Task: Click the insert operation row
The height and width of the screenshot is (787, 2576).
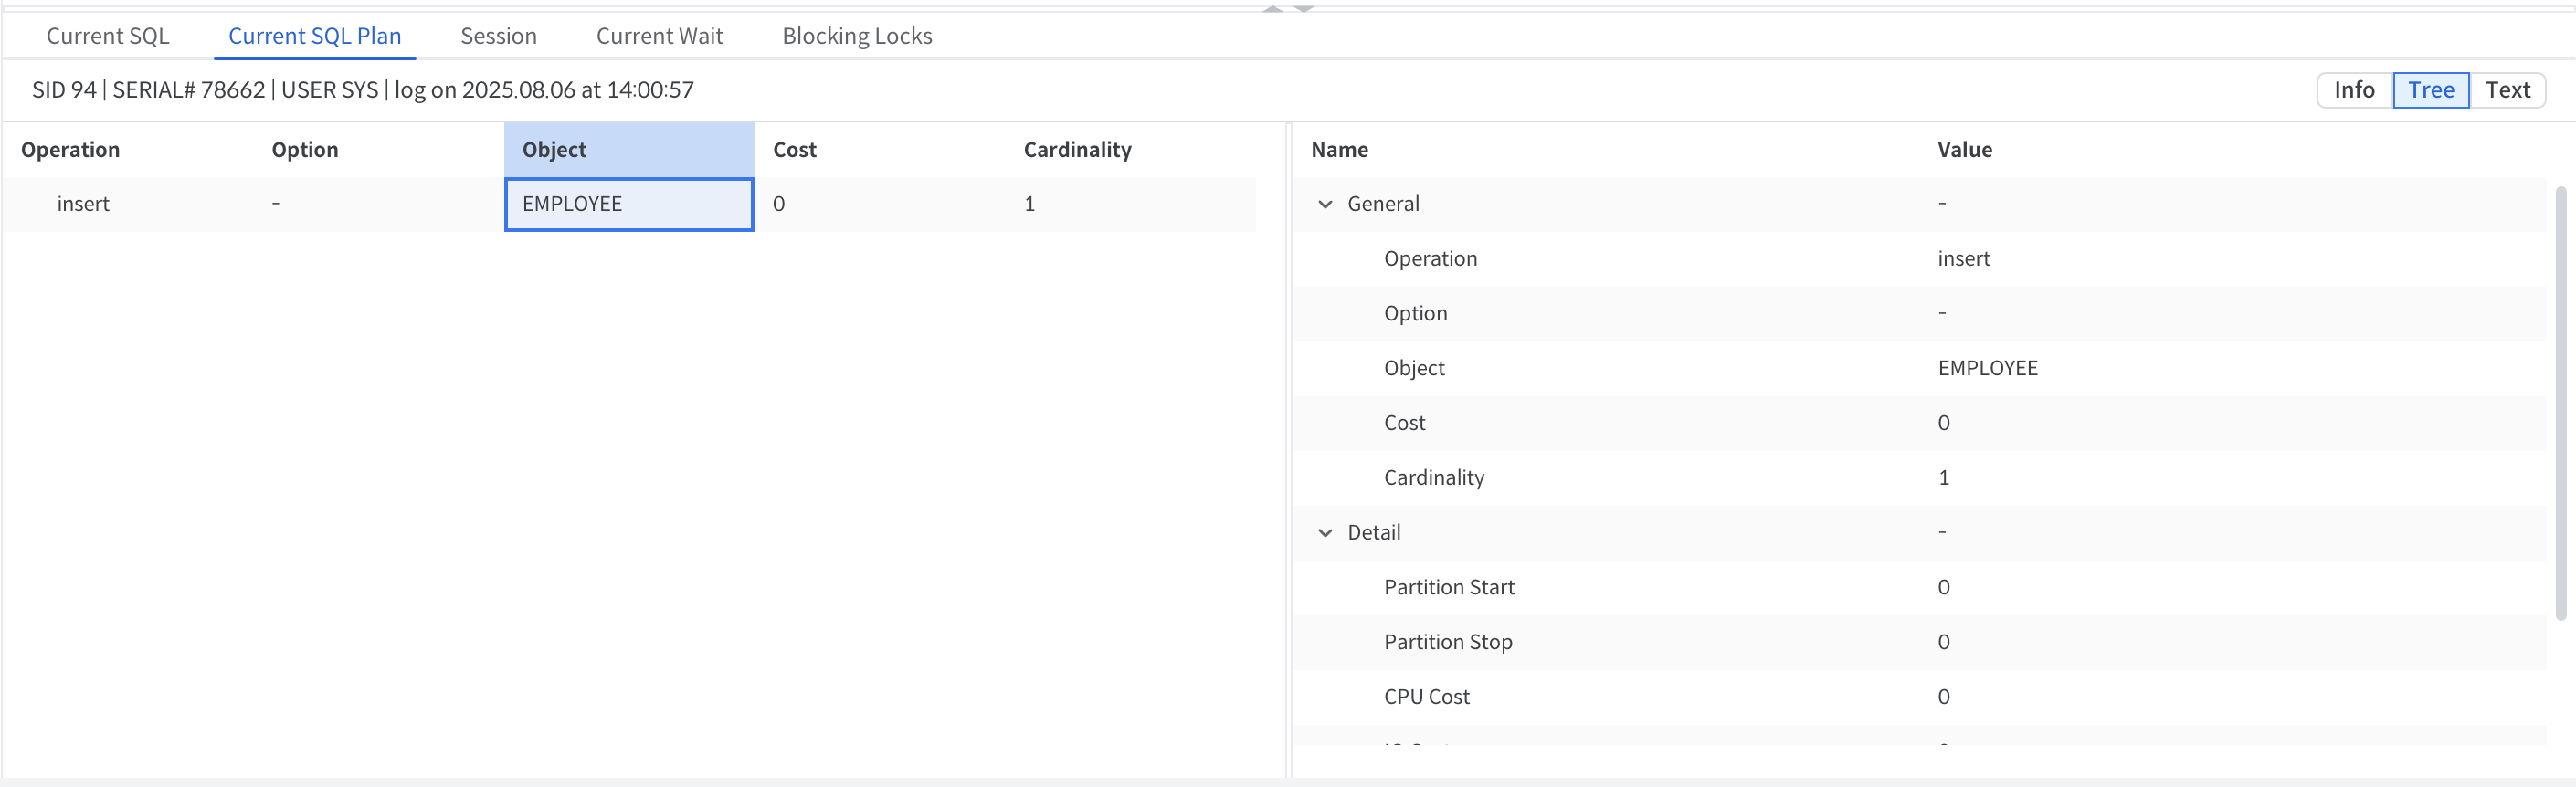Action: click(x=83, y=204)
